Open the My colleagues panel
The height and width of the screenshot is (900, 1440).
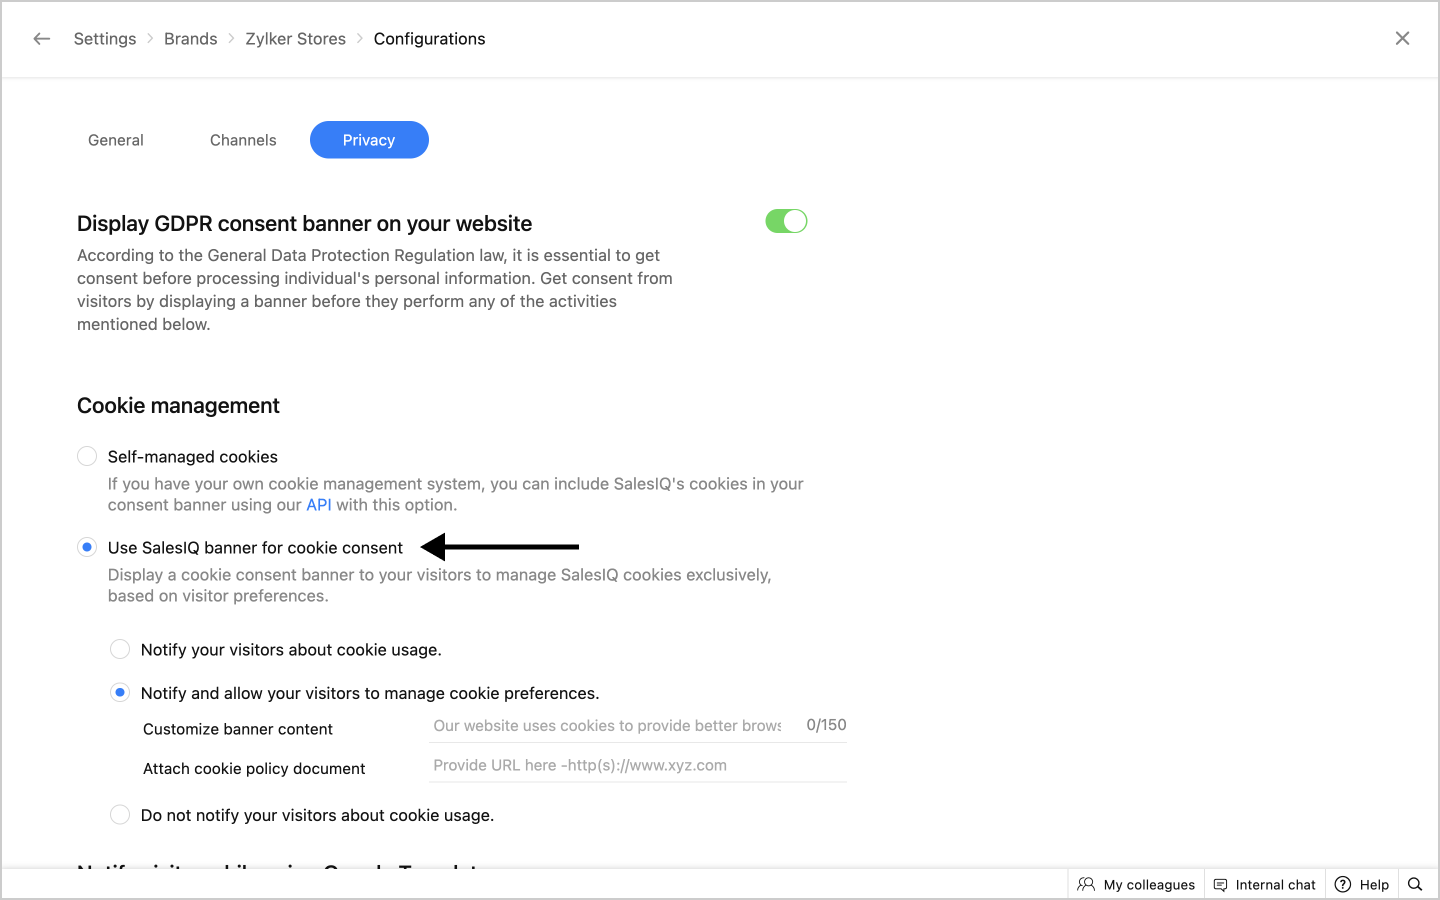[1136, 884]
